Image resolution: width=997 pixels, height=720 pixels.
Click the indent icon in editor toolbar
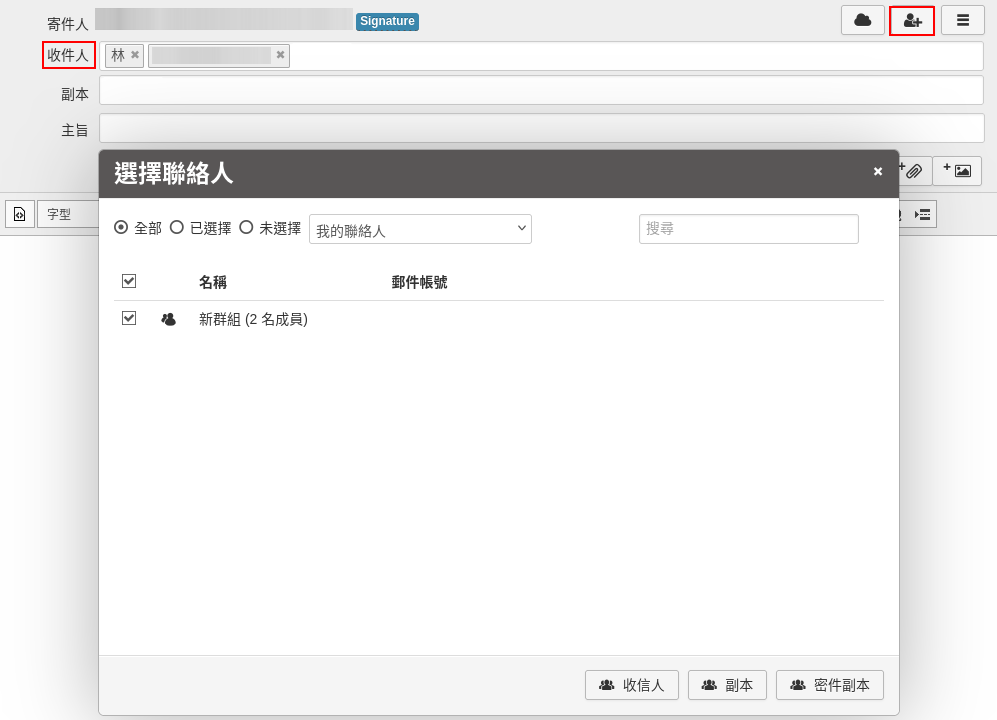(923, 214)
